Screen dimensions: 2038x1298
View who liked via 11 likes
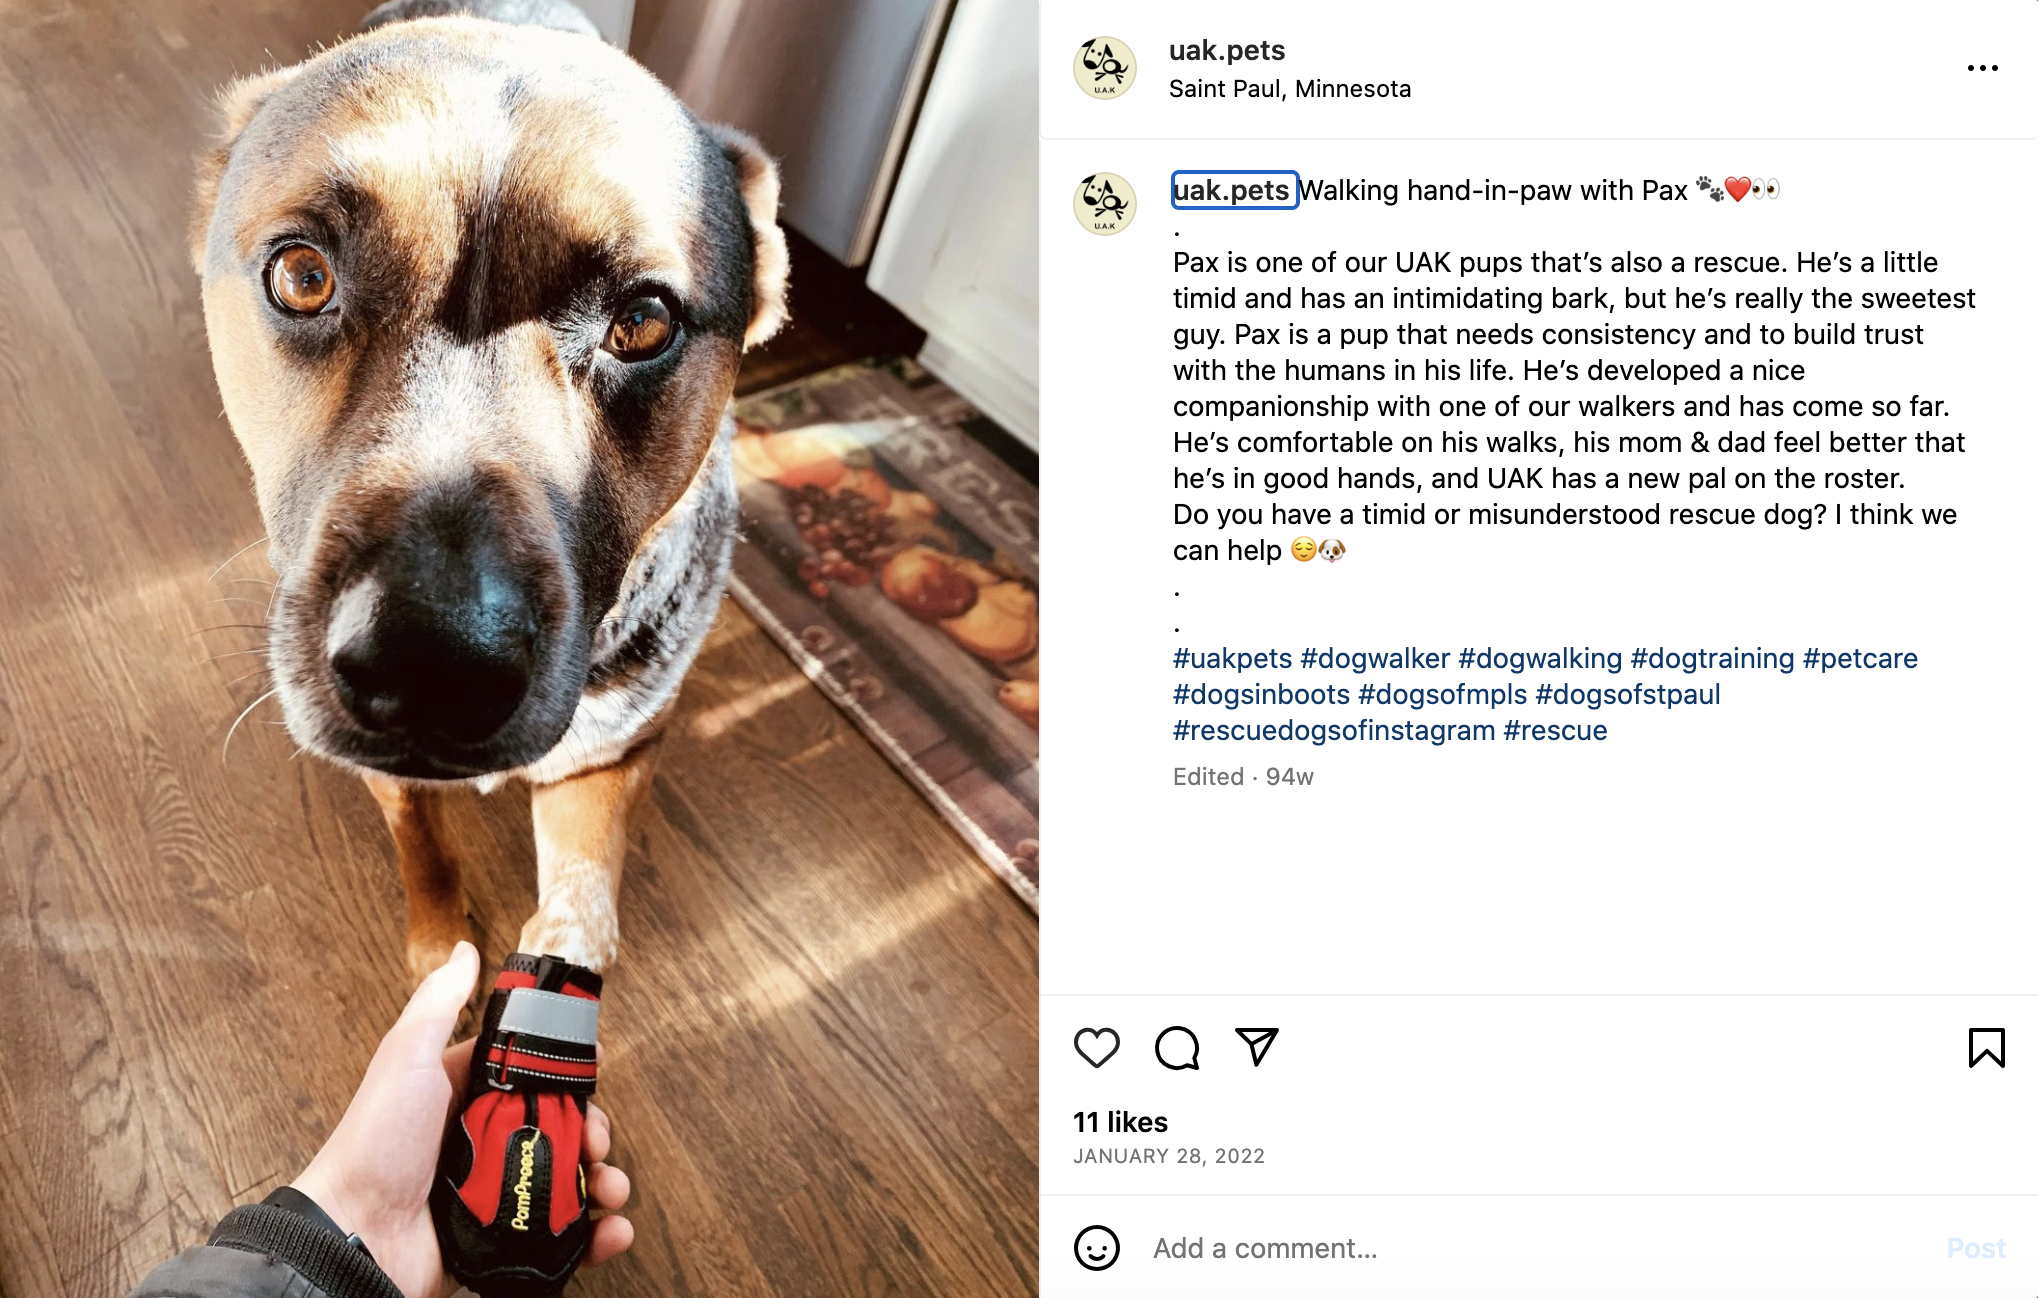[1120, 1122]
